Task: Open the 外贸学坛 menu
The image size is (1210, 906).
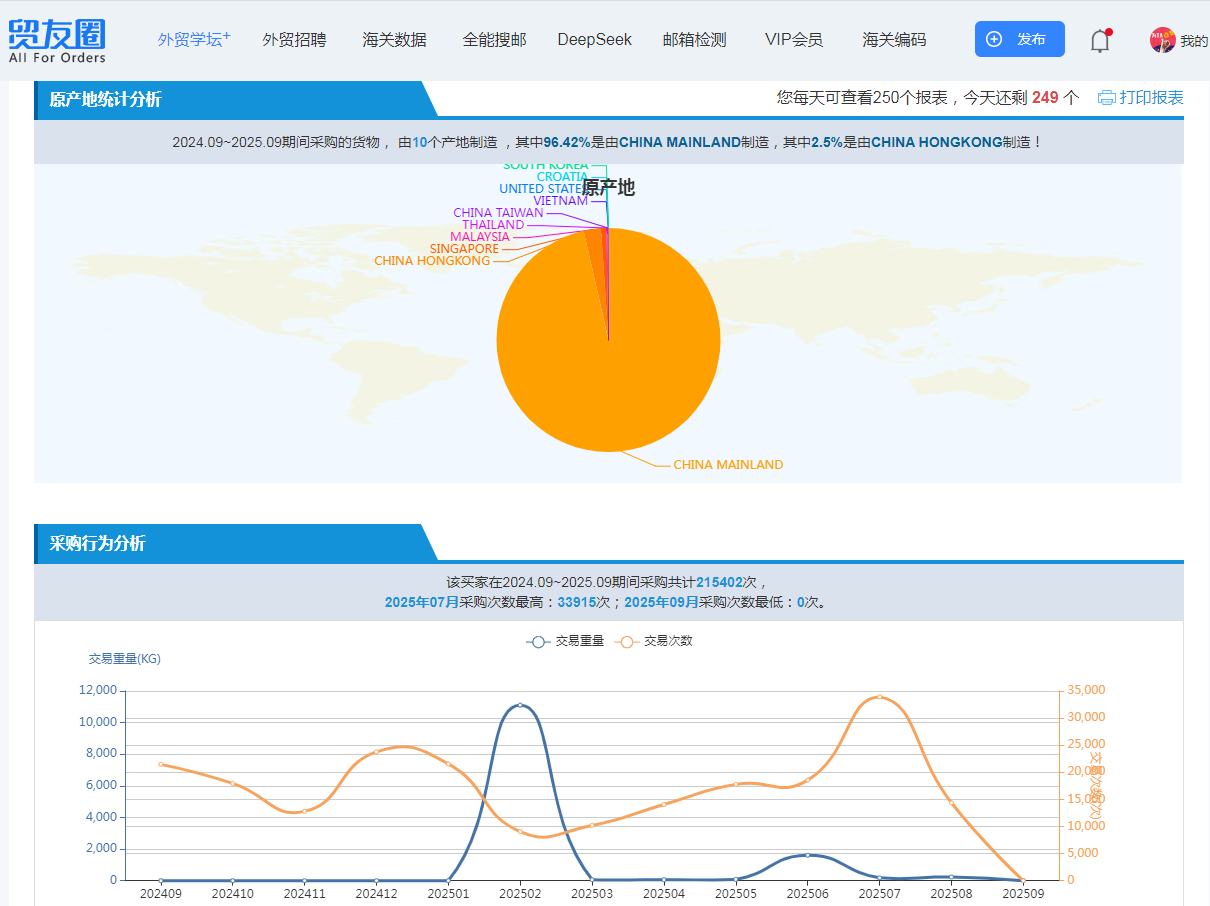Action: pyautogui.click(x=194, y=40)
